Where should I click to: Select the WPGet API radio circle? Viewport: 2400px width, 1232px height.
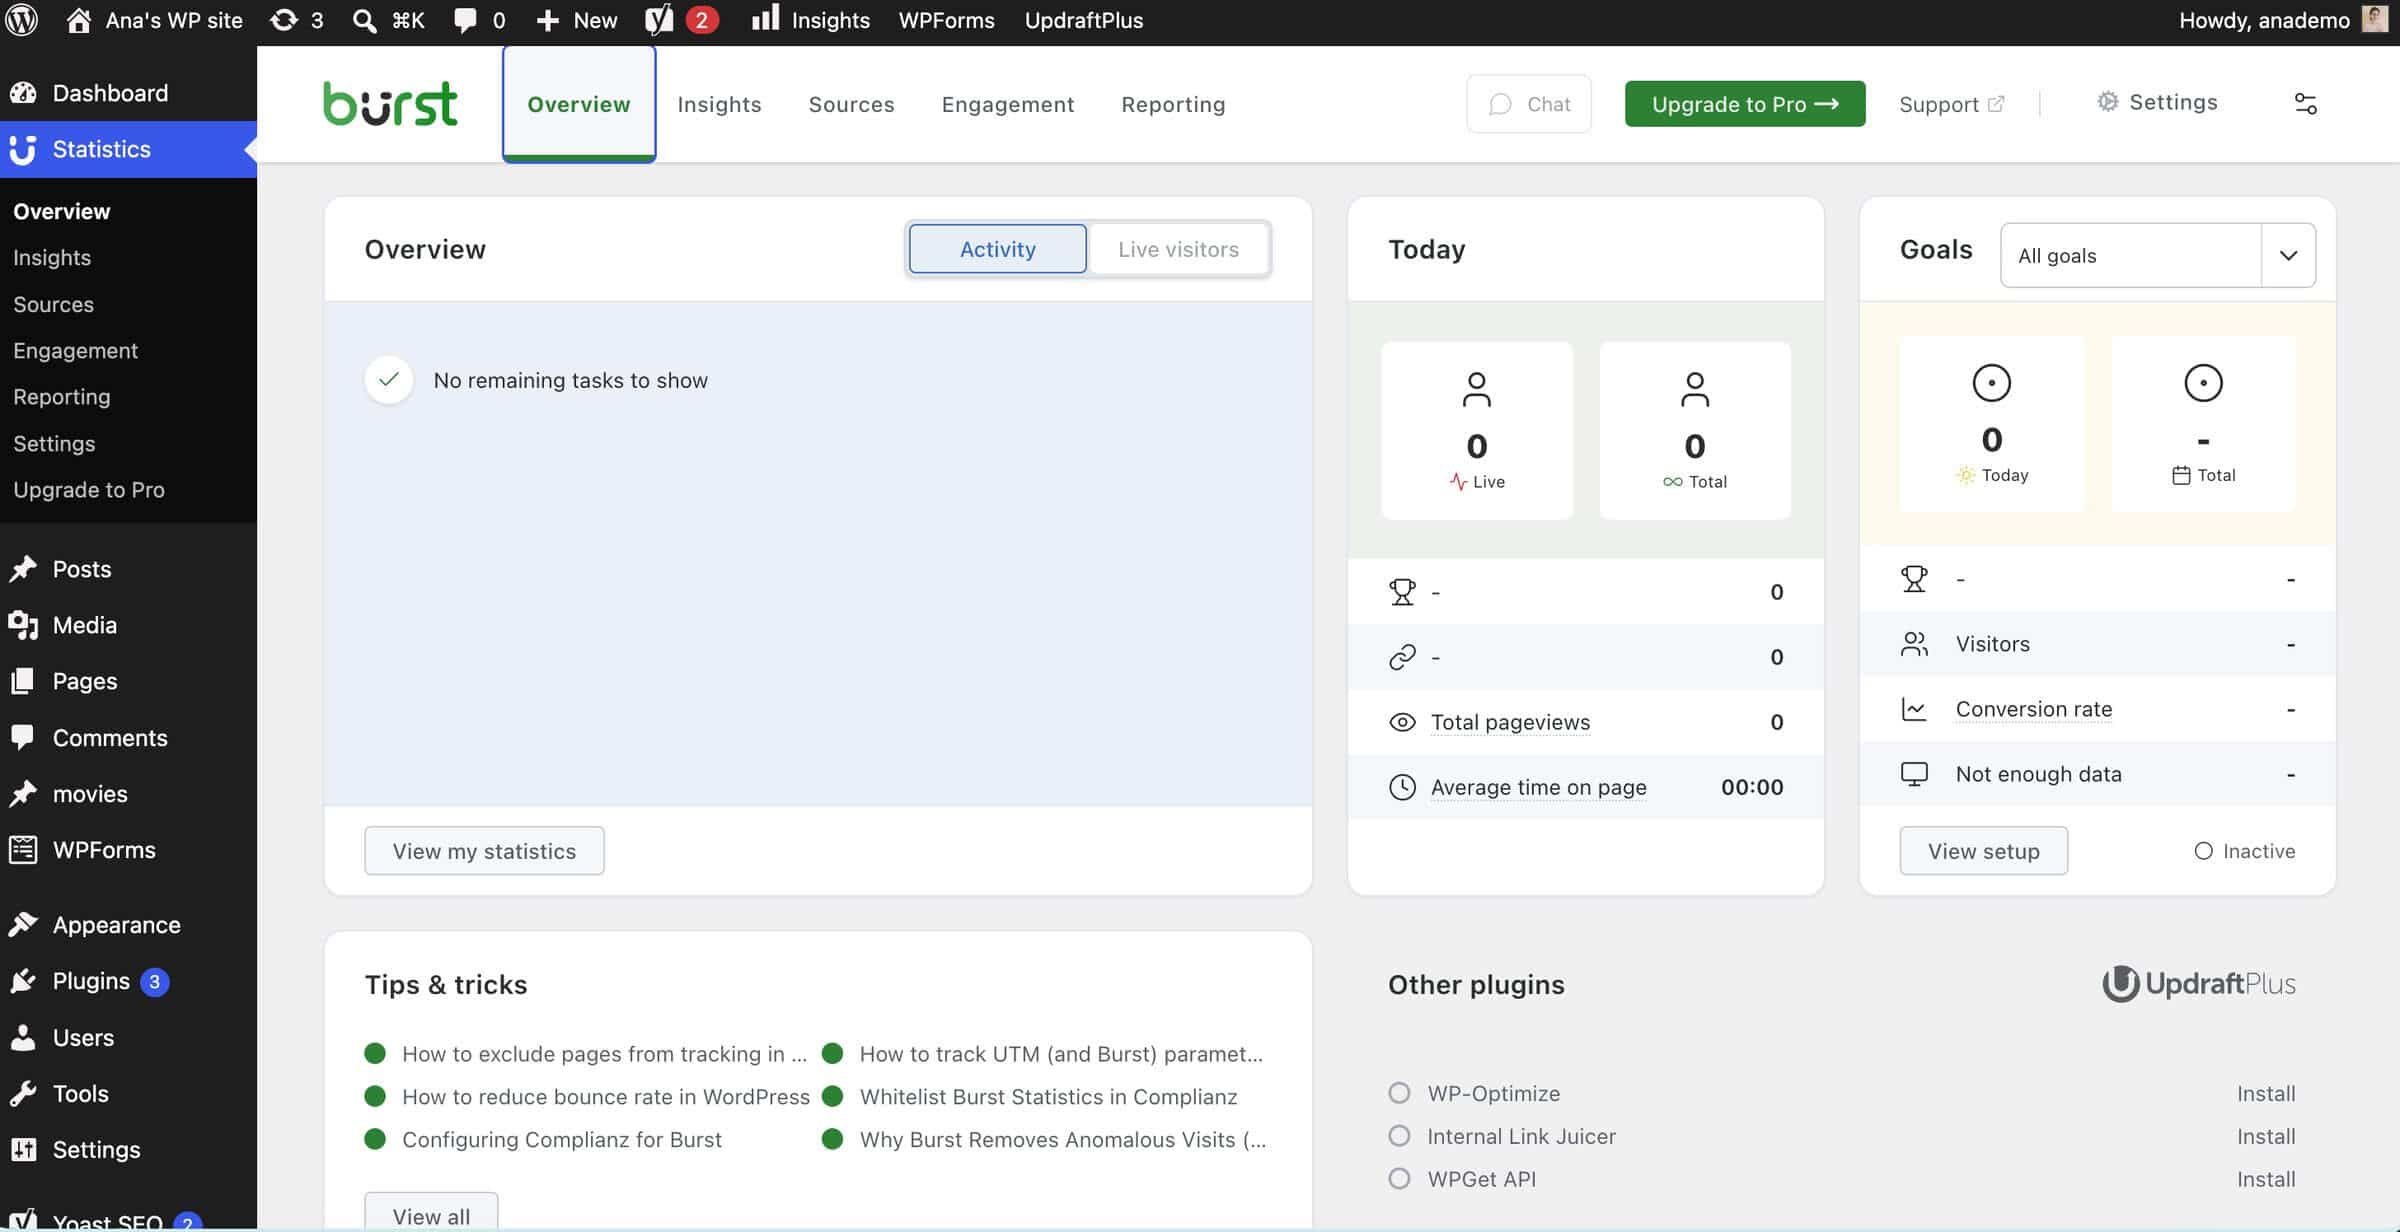click(x=1399, y=1179)
